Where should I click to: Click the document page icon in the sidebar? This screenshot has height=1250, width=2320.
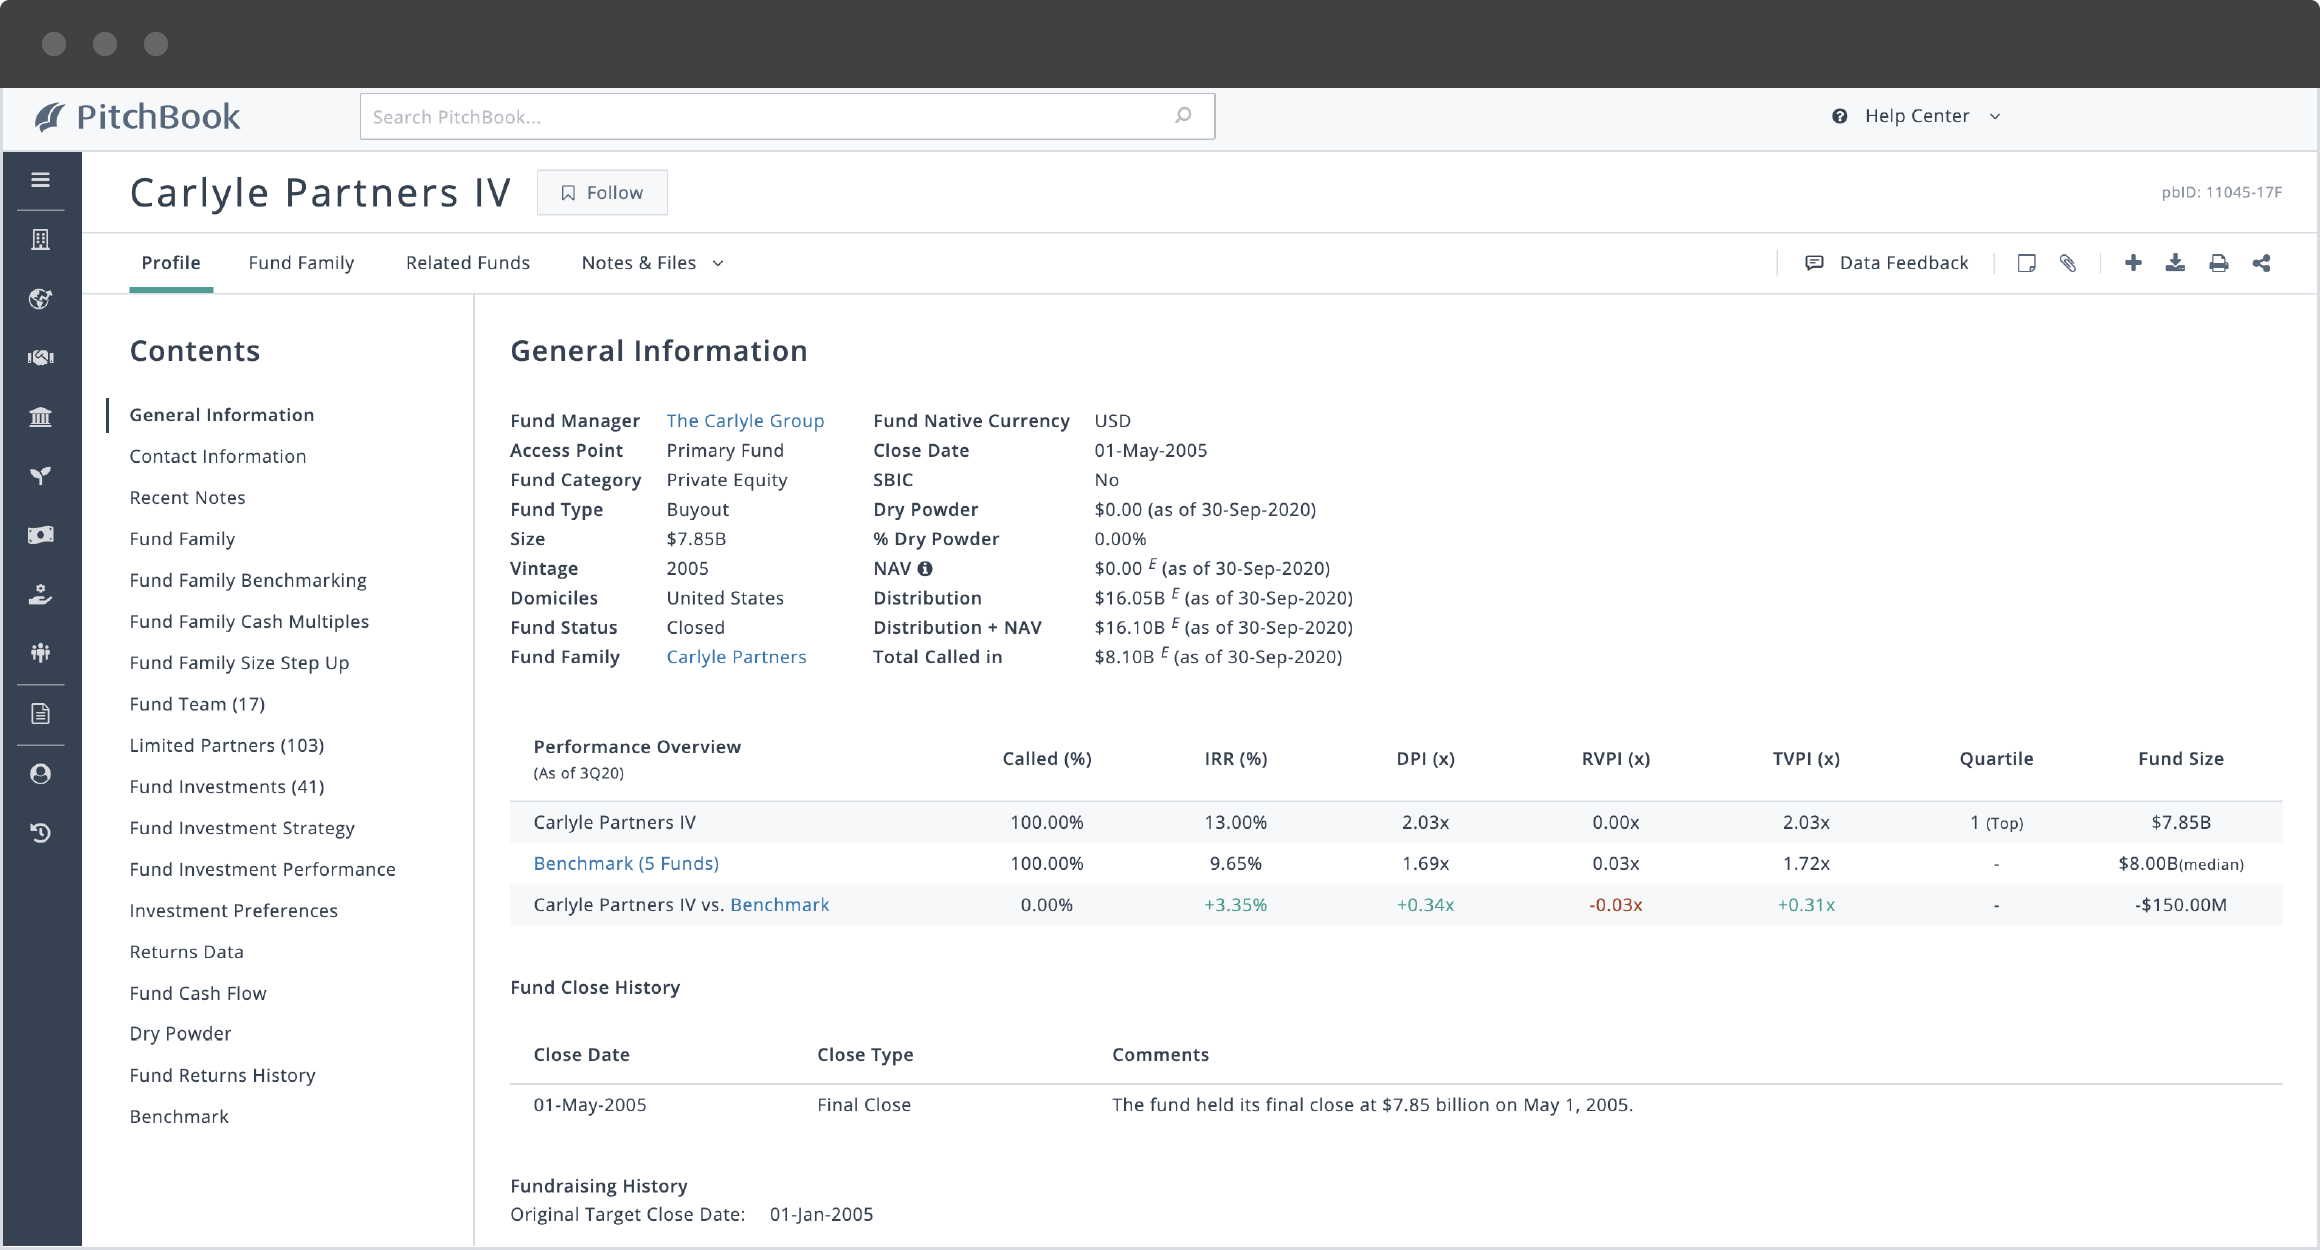[x=40, y=713]
